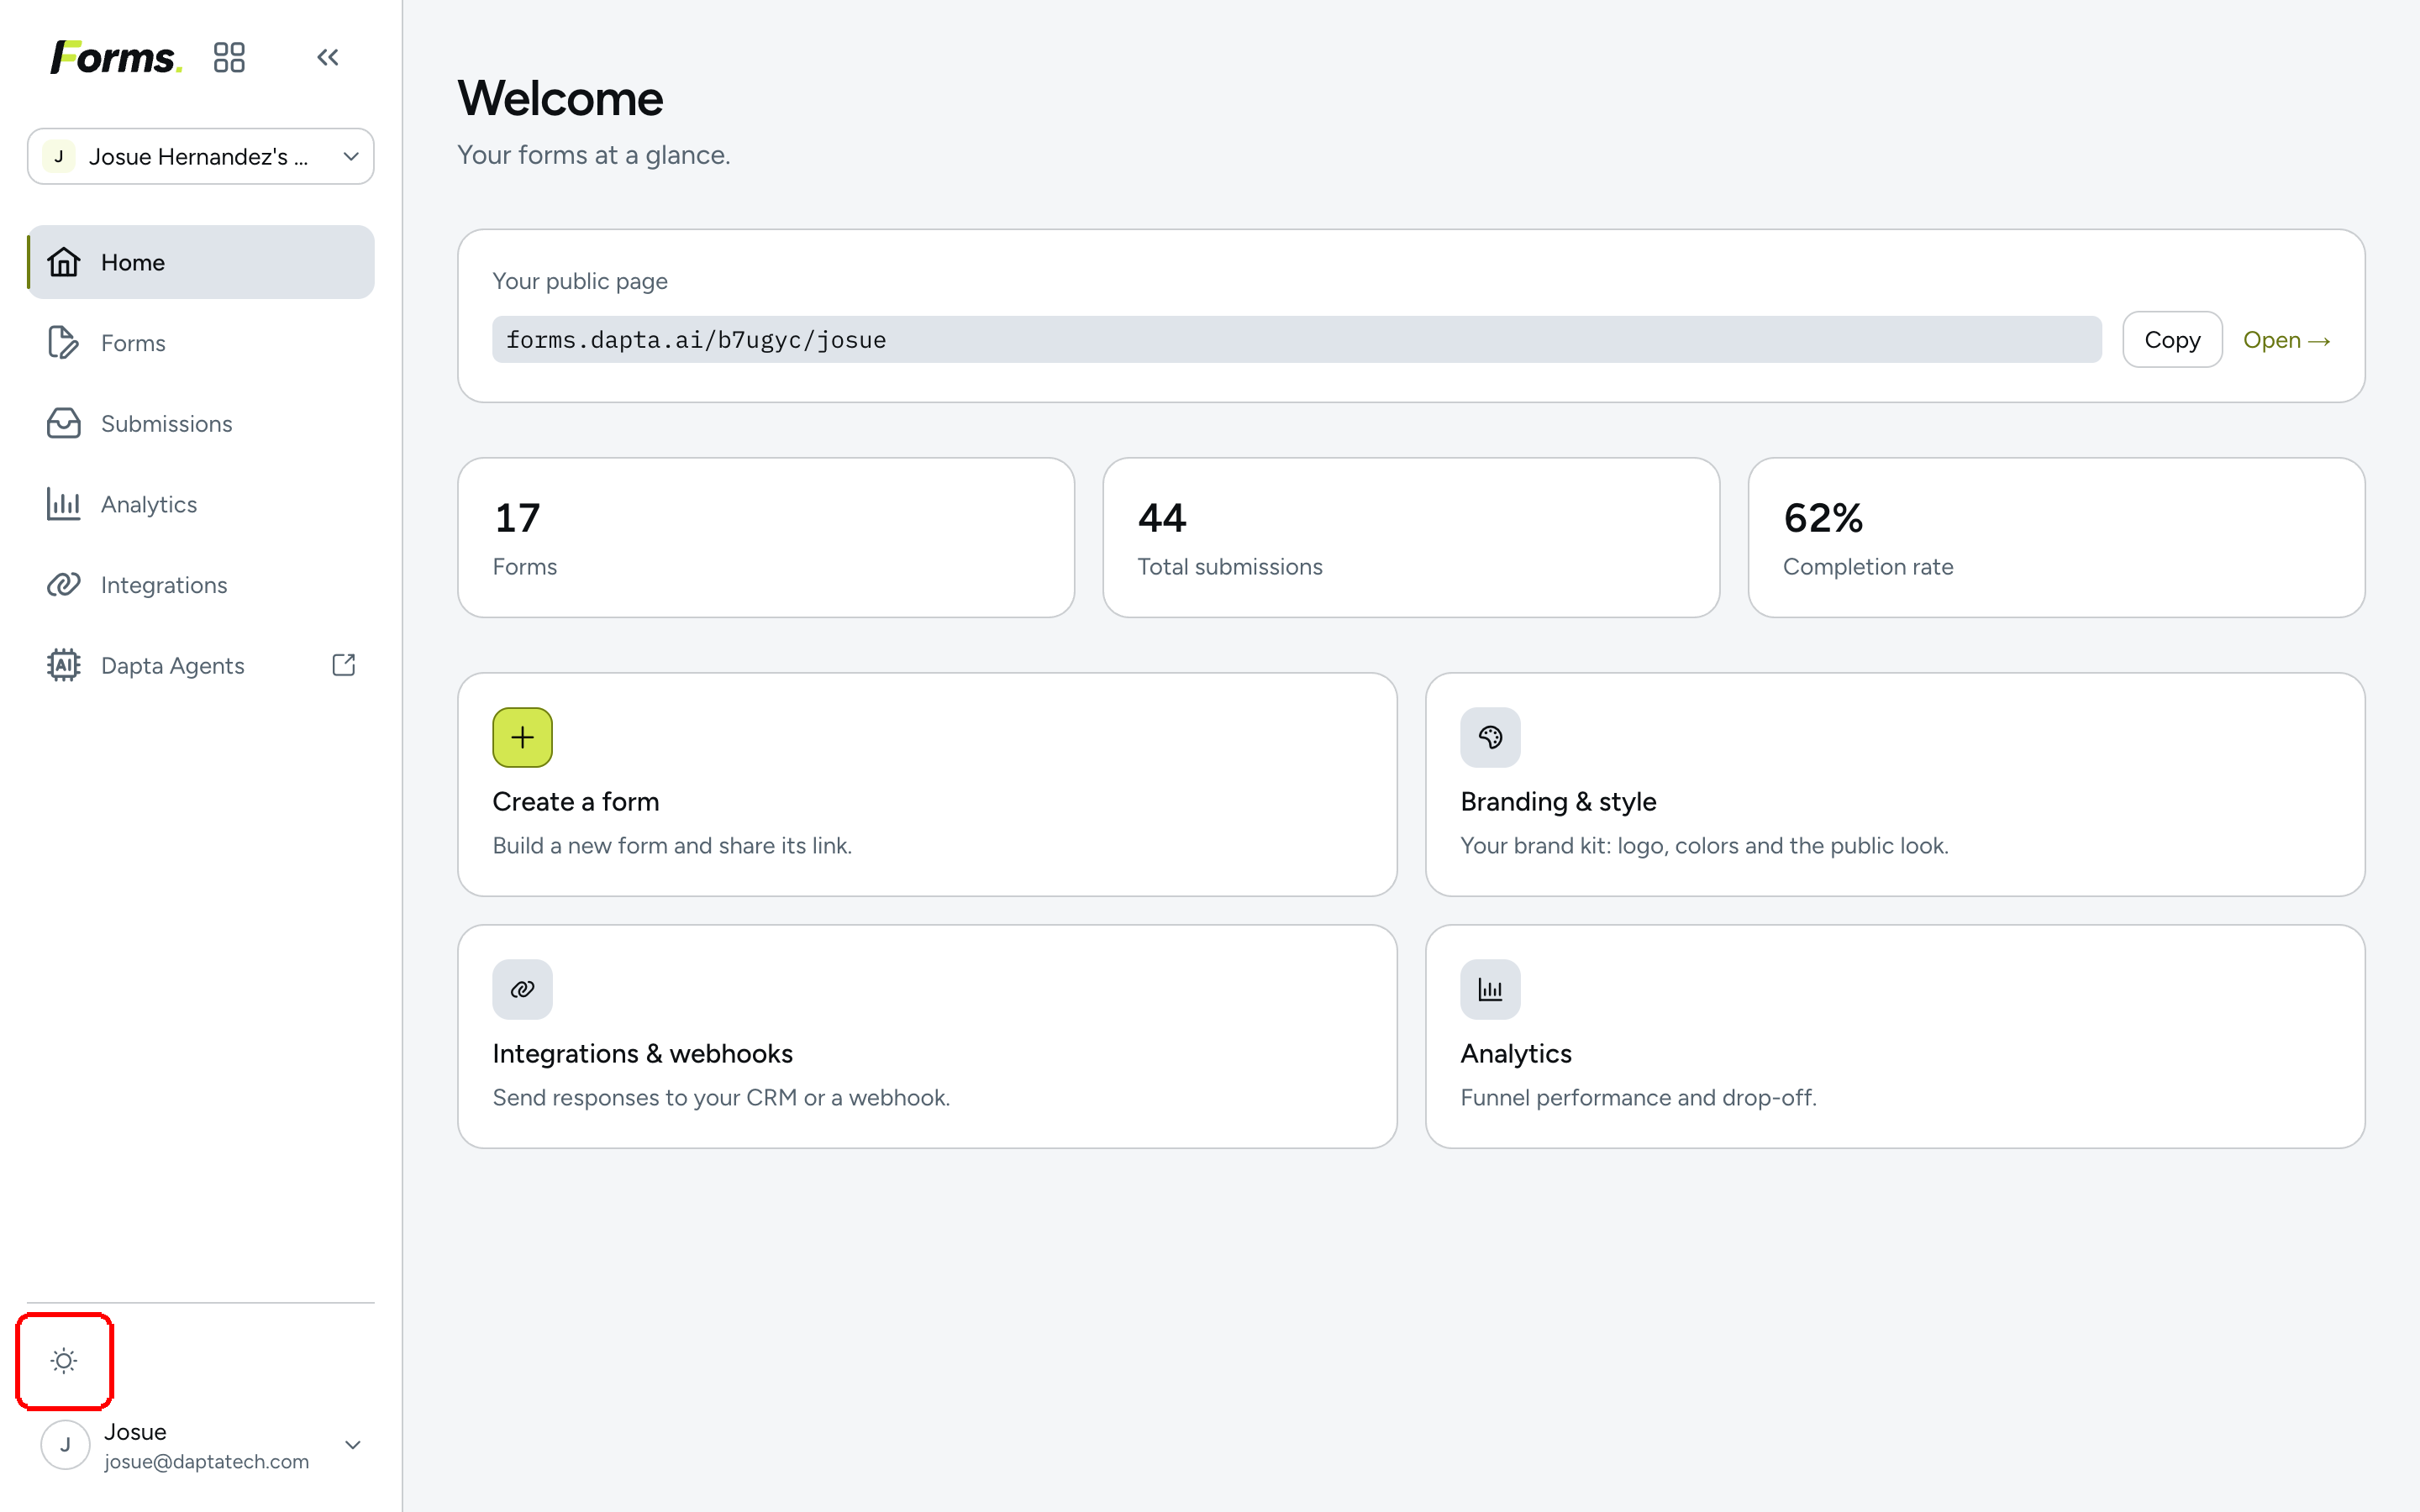This screenshot has width=2420, height=1512.
Task: Click the J user avatar at bottom
Action: 66,1445
